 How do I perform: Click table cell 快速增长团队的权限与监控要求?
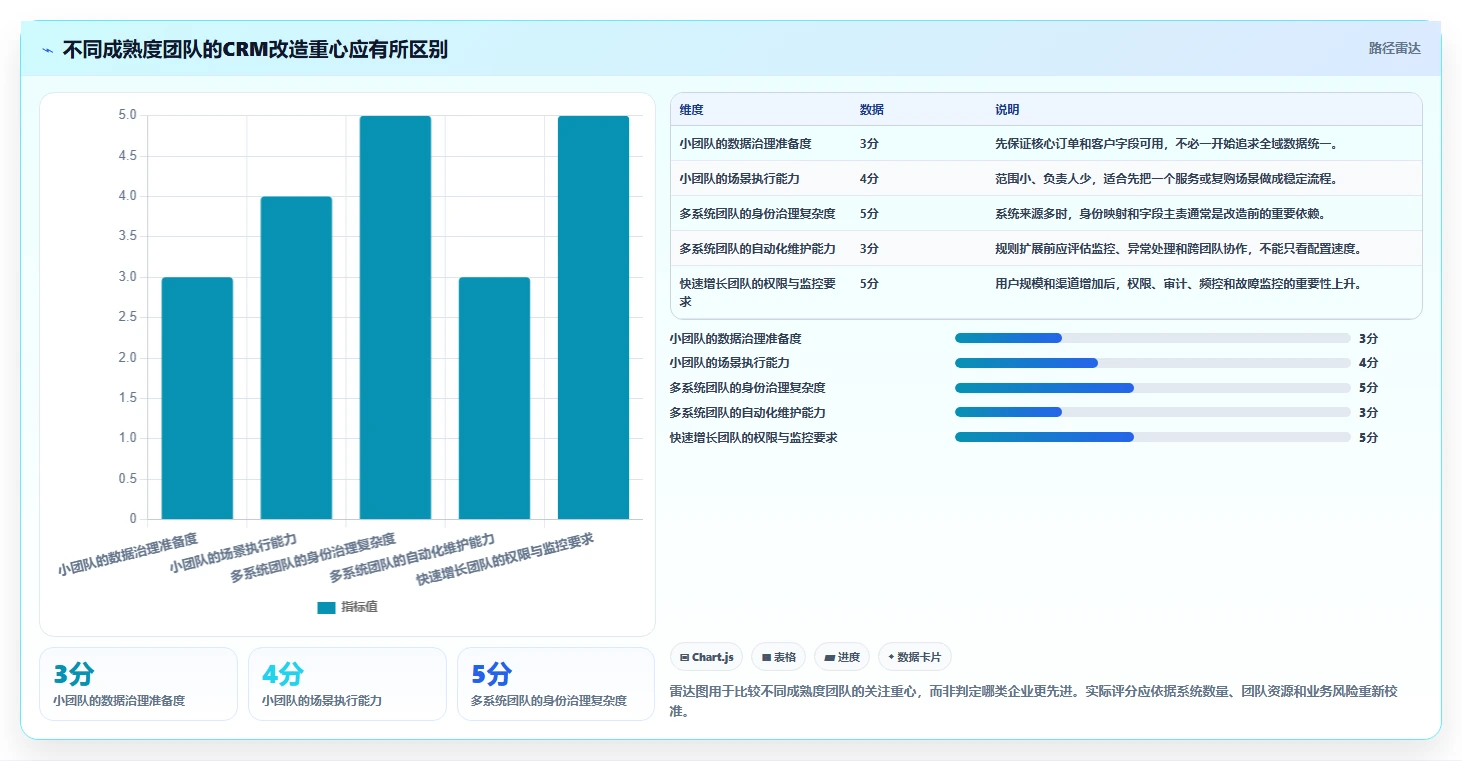[x=757, y=292]
